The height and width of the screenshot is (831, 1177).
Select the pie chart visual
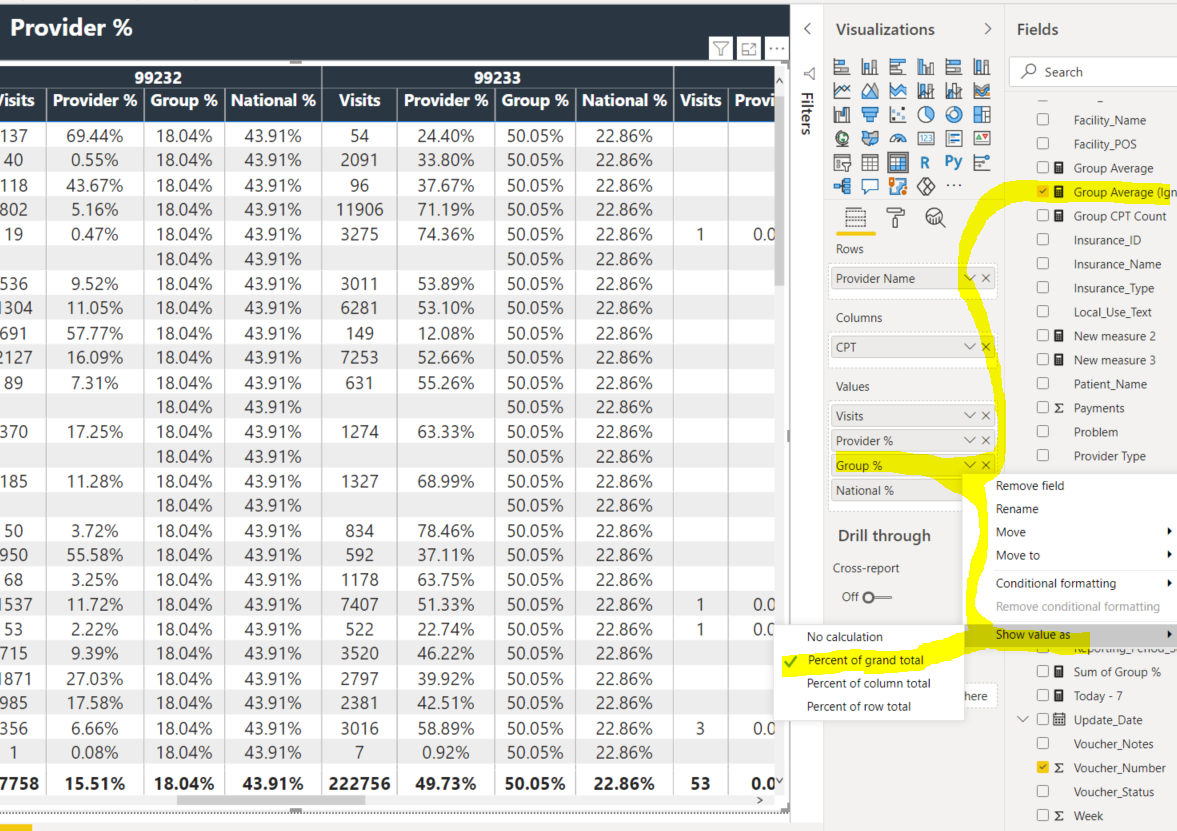pyautogui.click(x=926, y=115)
